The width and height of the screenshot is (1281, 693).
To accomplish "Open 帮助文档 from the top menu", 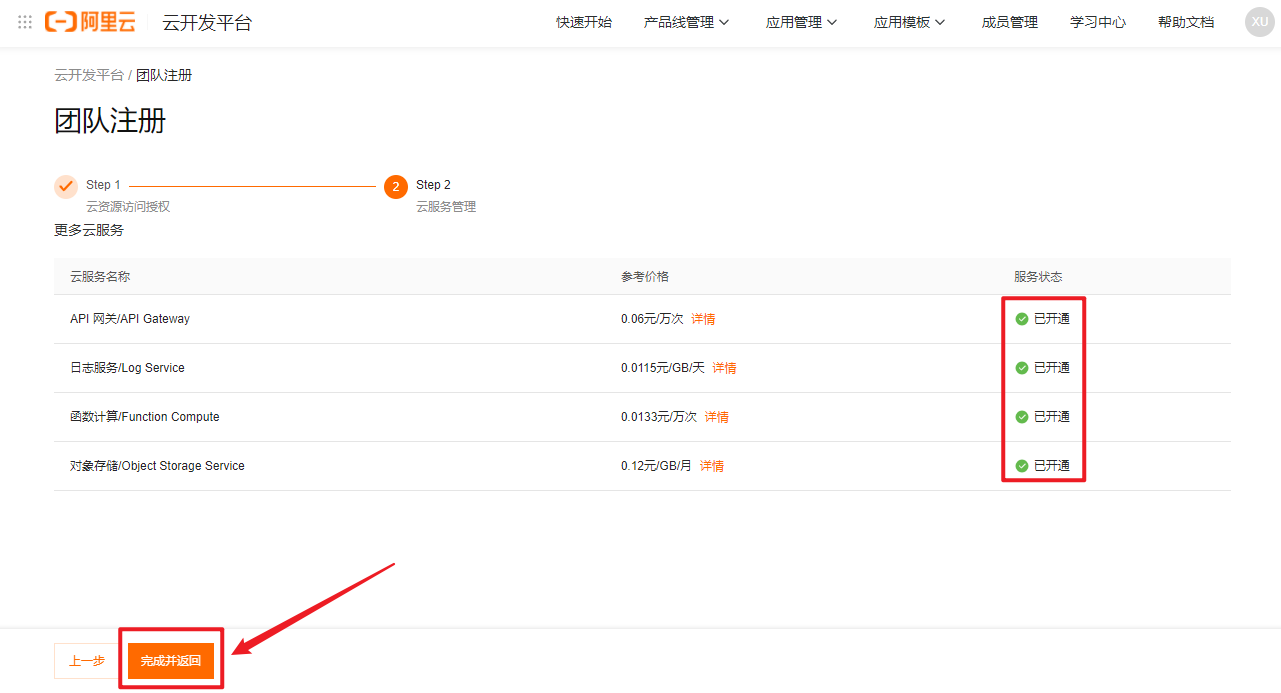I will (1186, 22).
